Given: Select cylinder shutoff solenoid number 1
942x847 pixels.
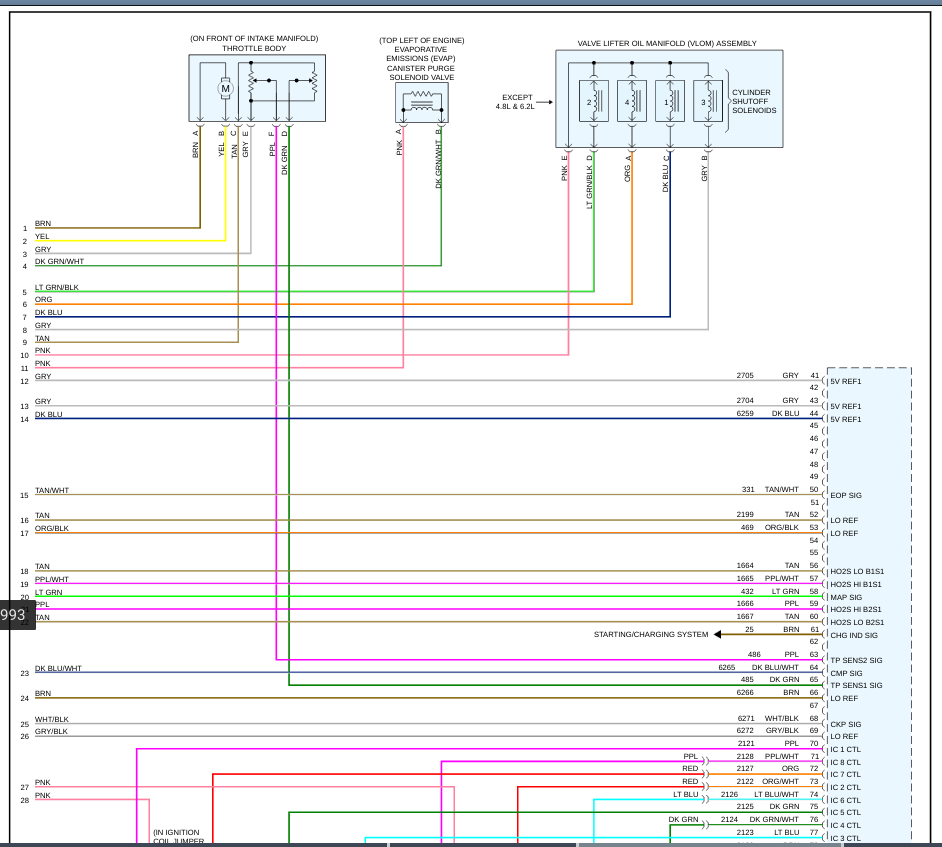Looking at the screenshot, I should (x=670, y=102).
